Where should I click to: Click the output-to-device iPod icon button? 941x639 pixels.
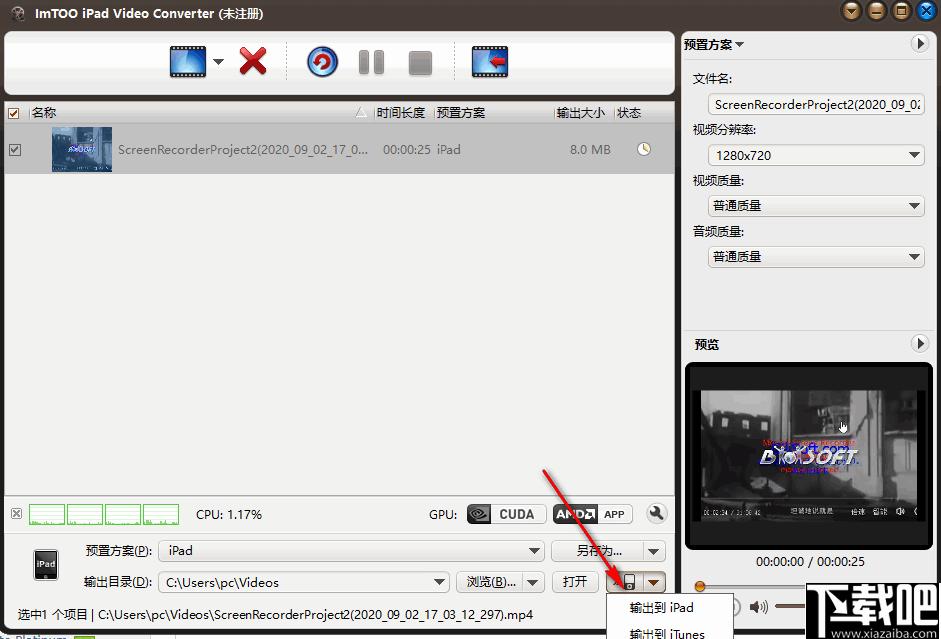(x=624, y=582)
